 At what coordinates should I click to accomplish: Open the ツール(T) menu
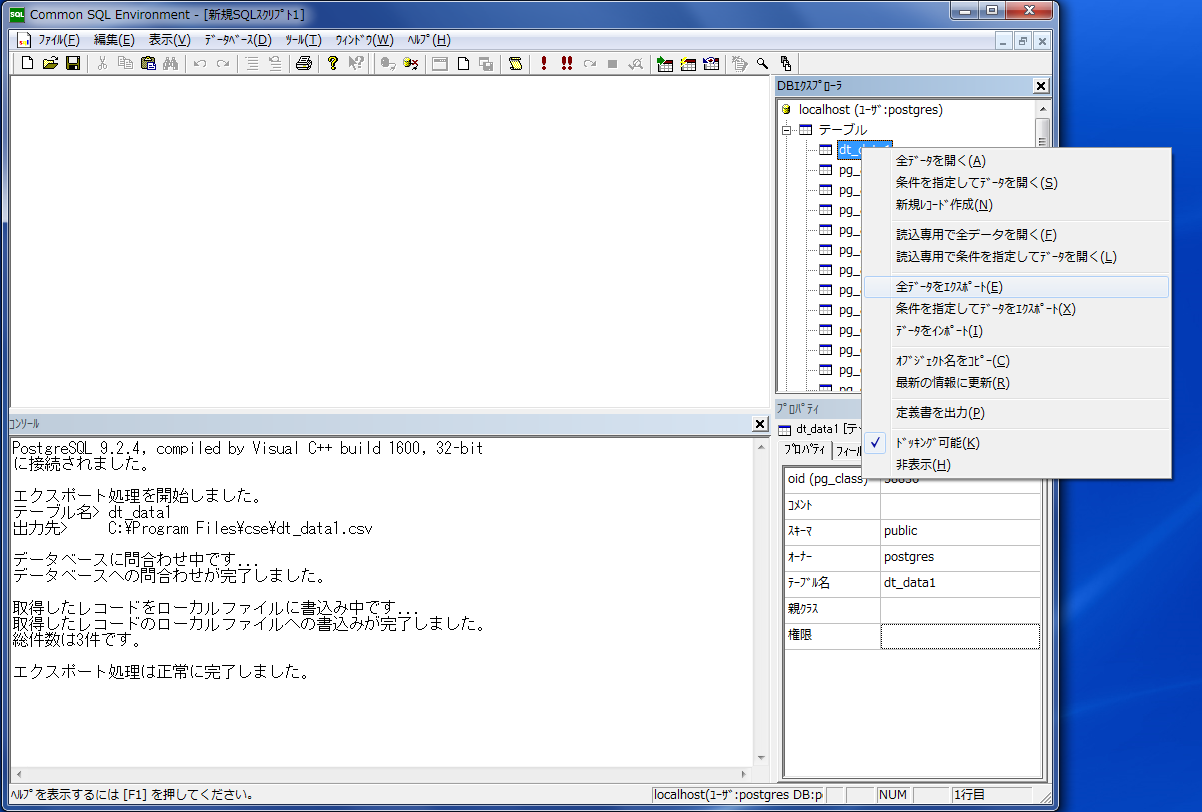tap(303, 40)
